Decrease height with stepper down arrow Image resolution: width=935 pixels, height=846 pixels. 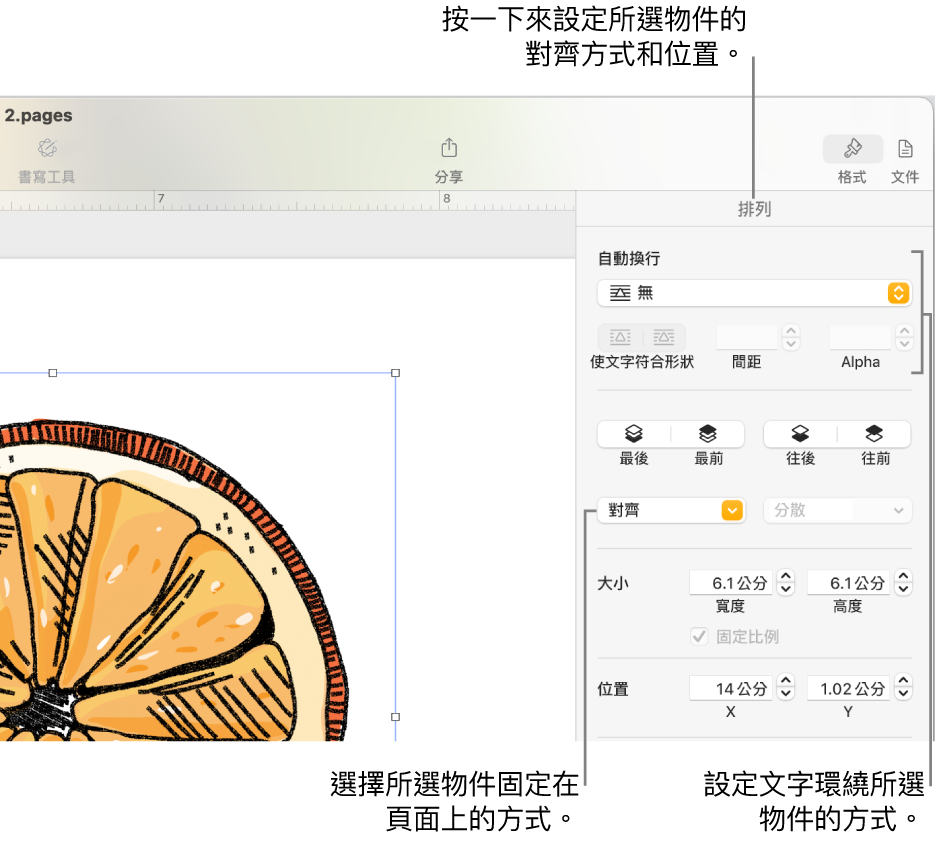coord(903,589)
